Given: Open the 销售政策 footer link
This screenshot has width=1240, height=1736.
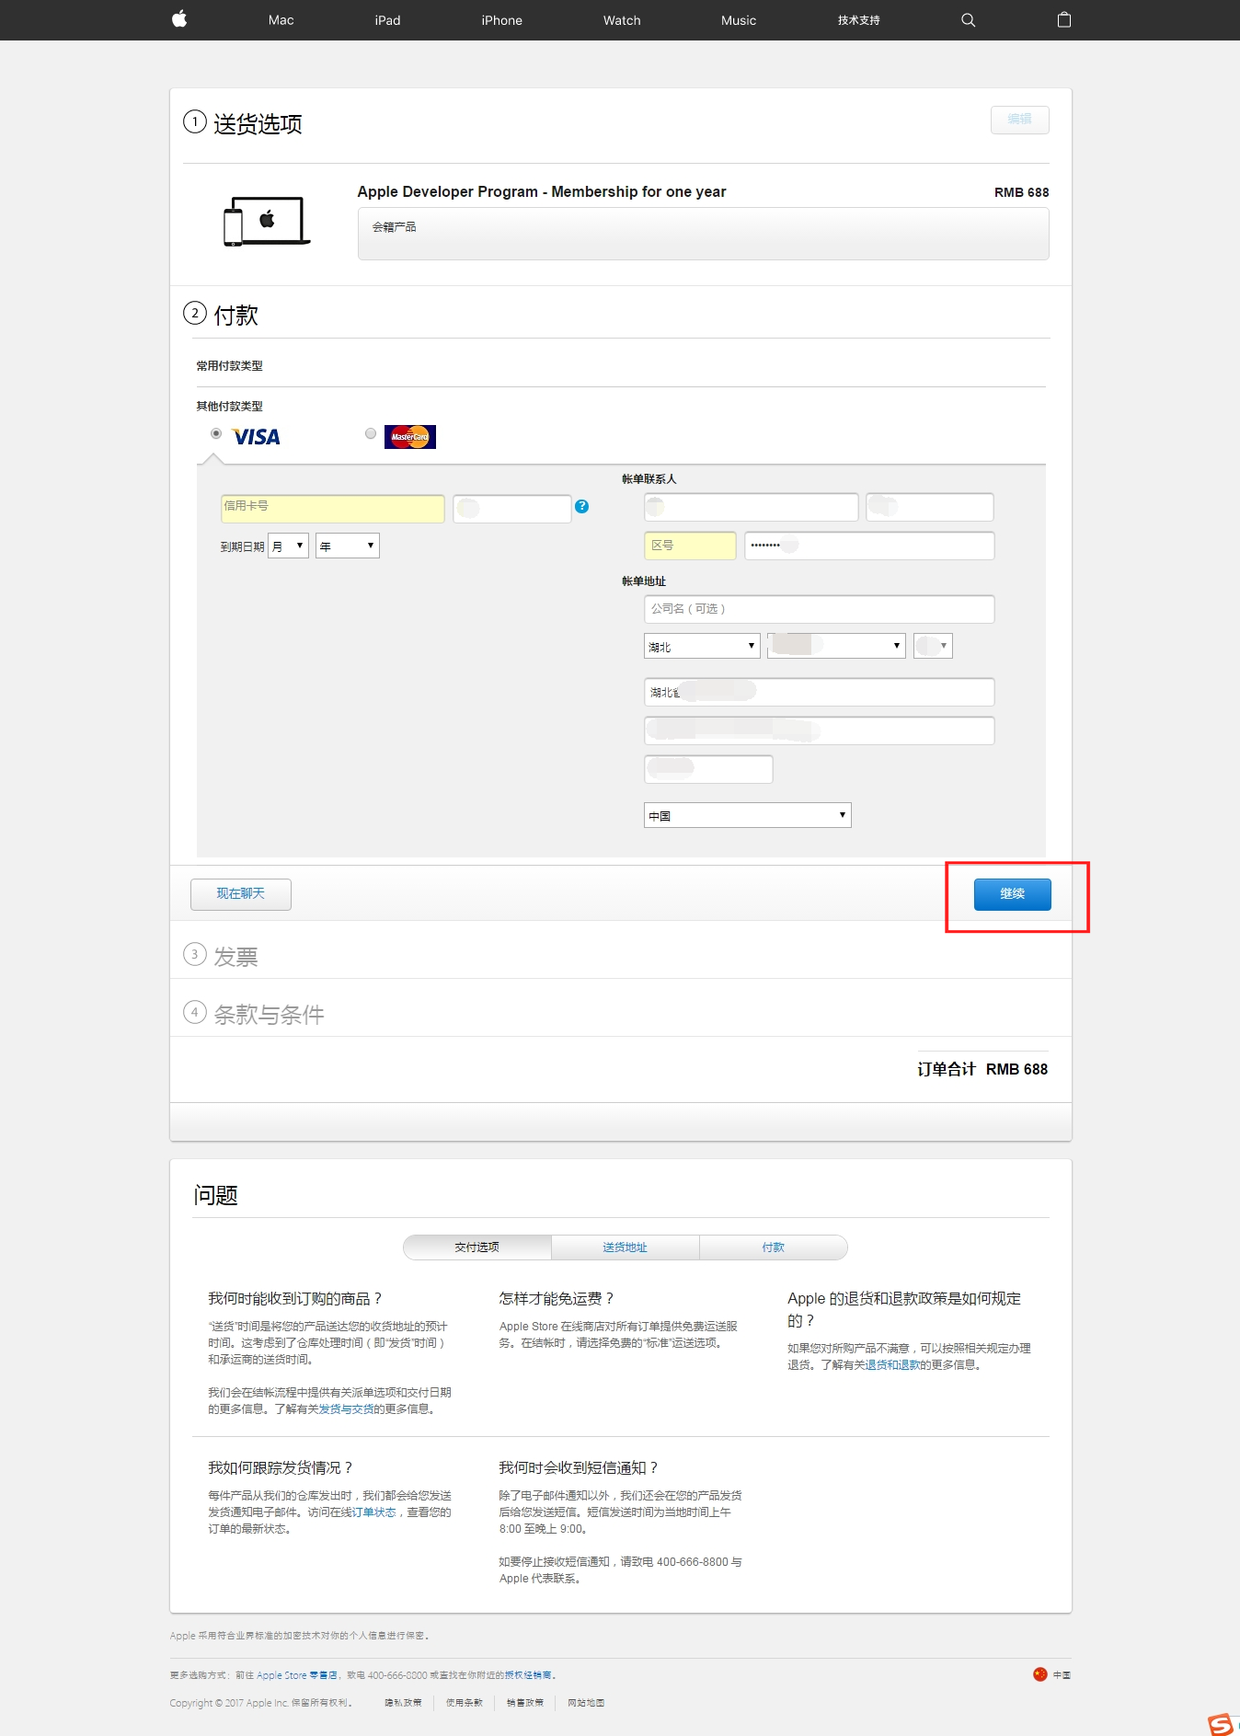Looking at the screenshot, I should pyautogui.click(x=525, y=1703).
